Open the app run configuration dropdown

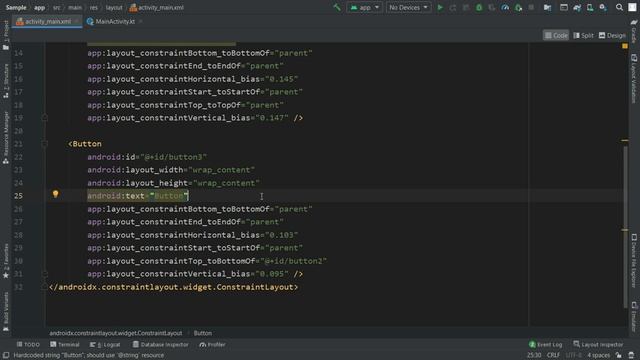click(x=364, y=7)
